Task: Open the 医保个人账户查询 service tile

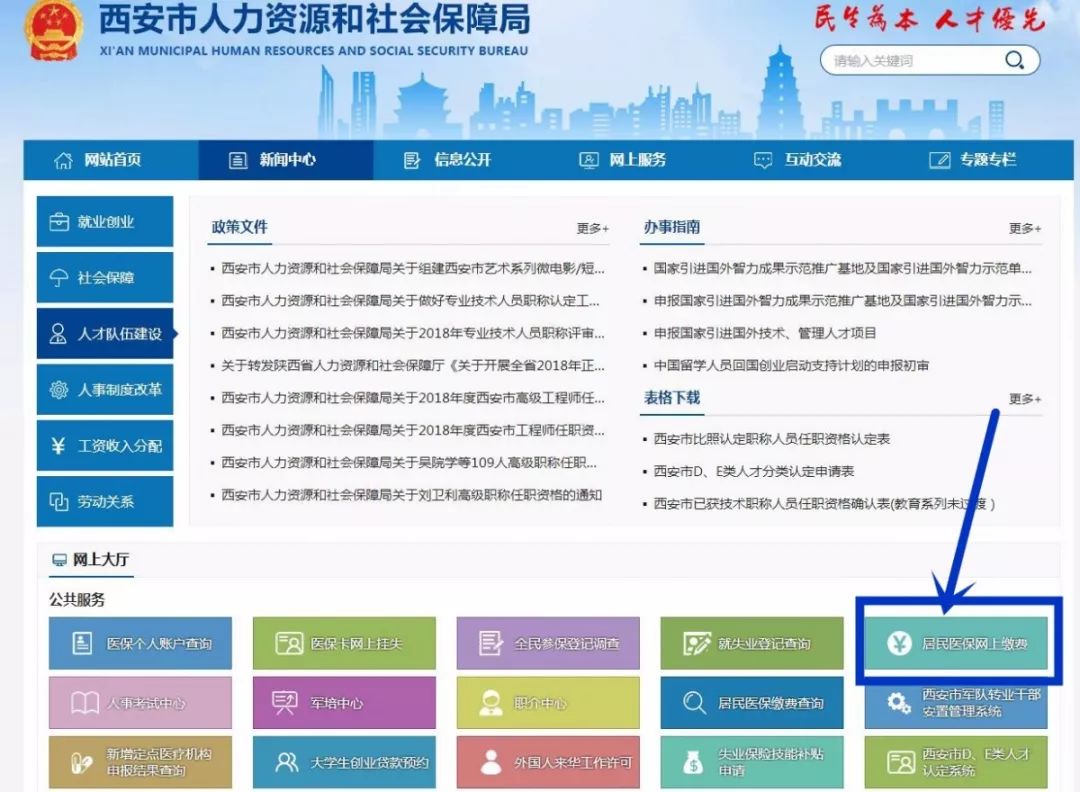Action: point(141,643)
